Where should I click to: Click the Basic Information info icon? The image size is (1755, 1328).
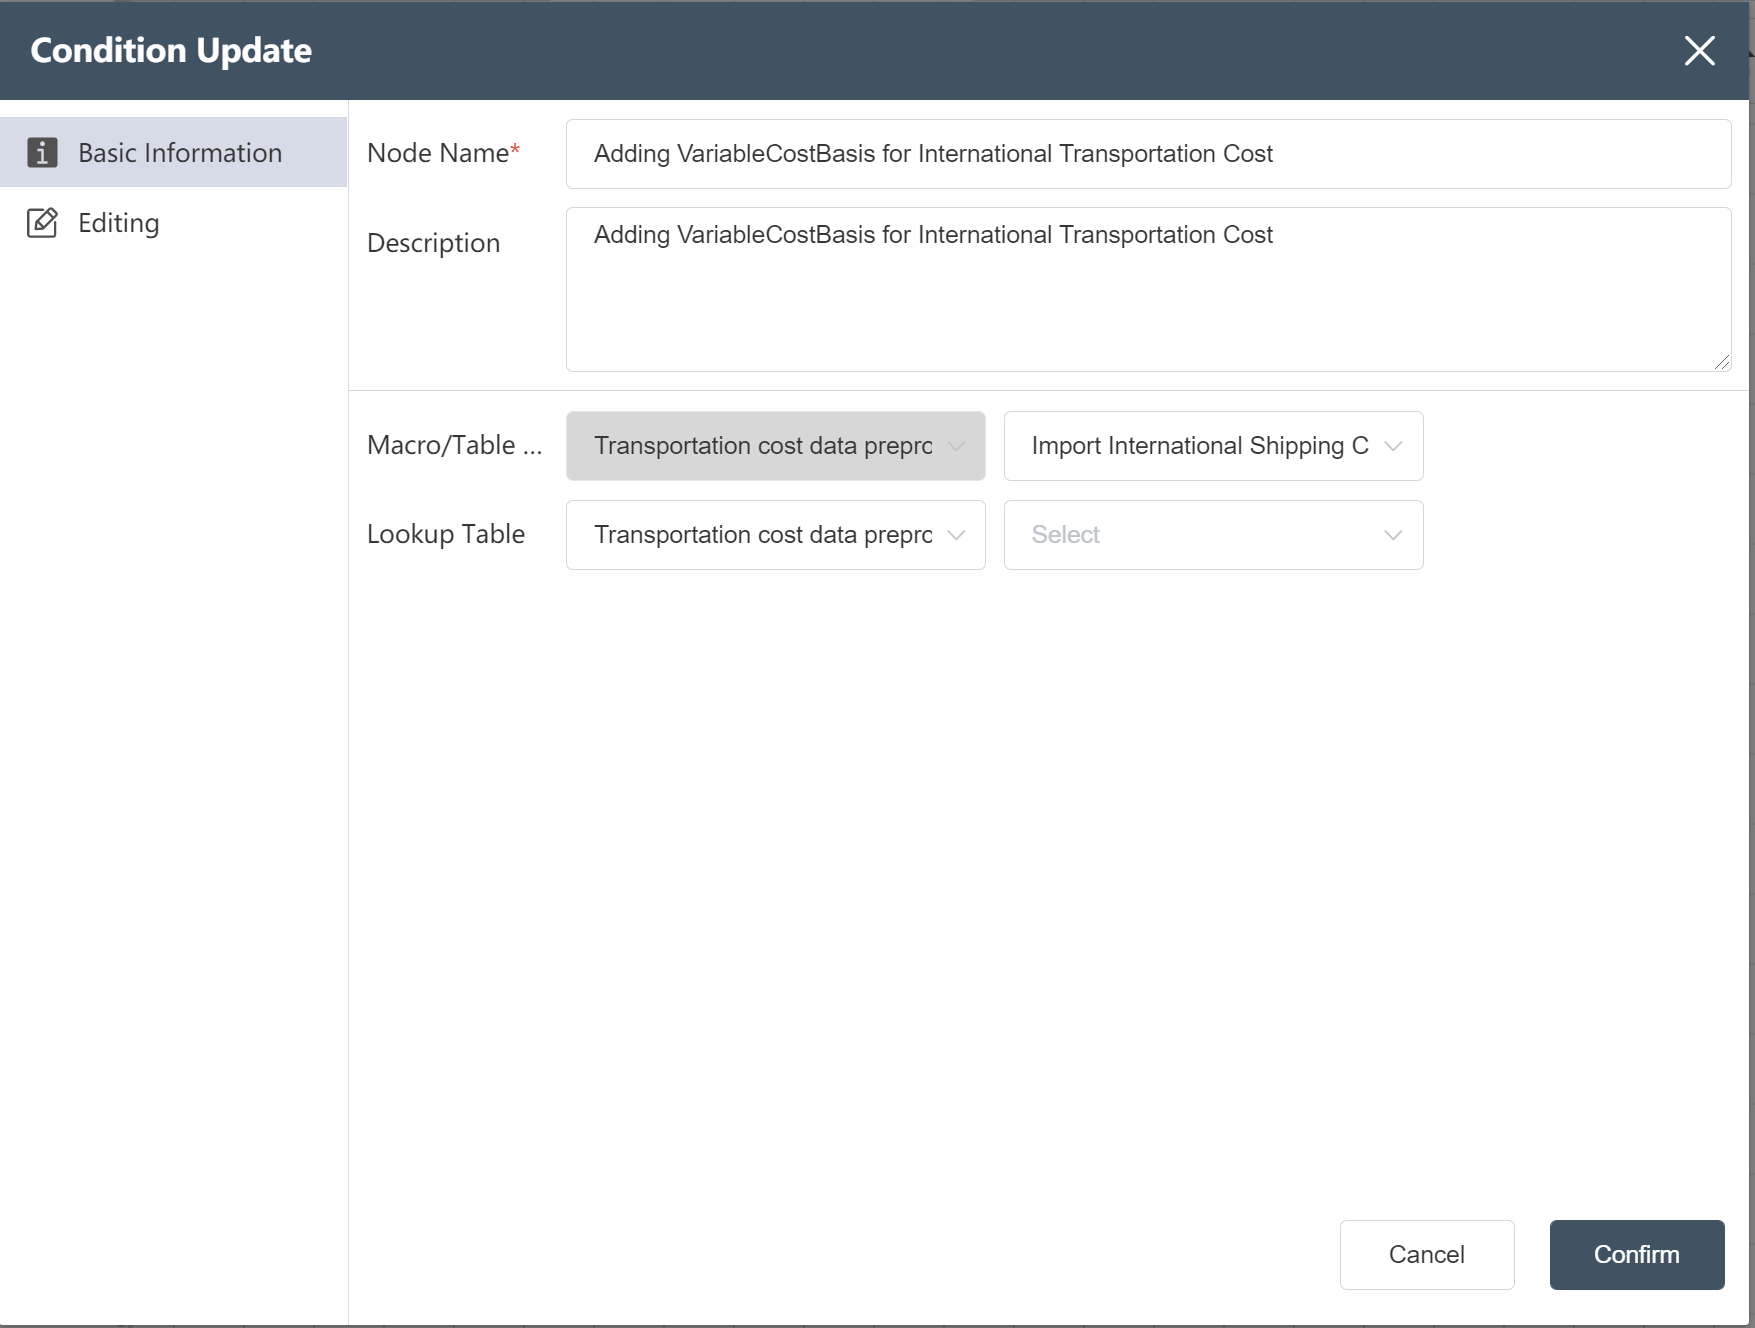pos(42,152)
